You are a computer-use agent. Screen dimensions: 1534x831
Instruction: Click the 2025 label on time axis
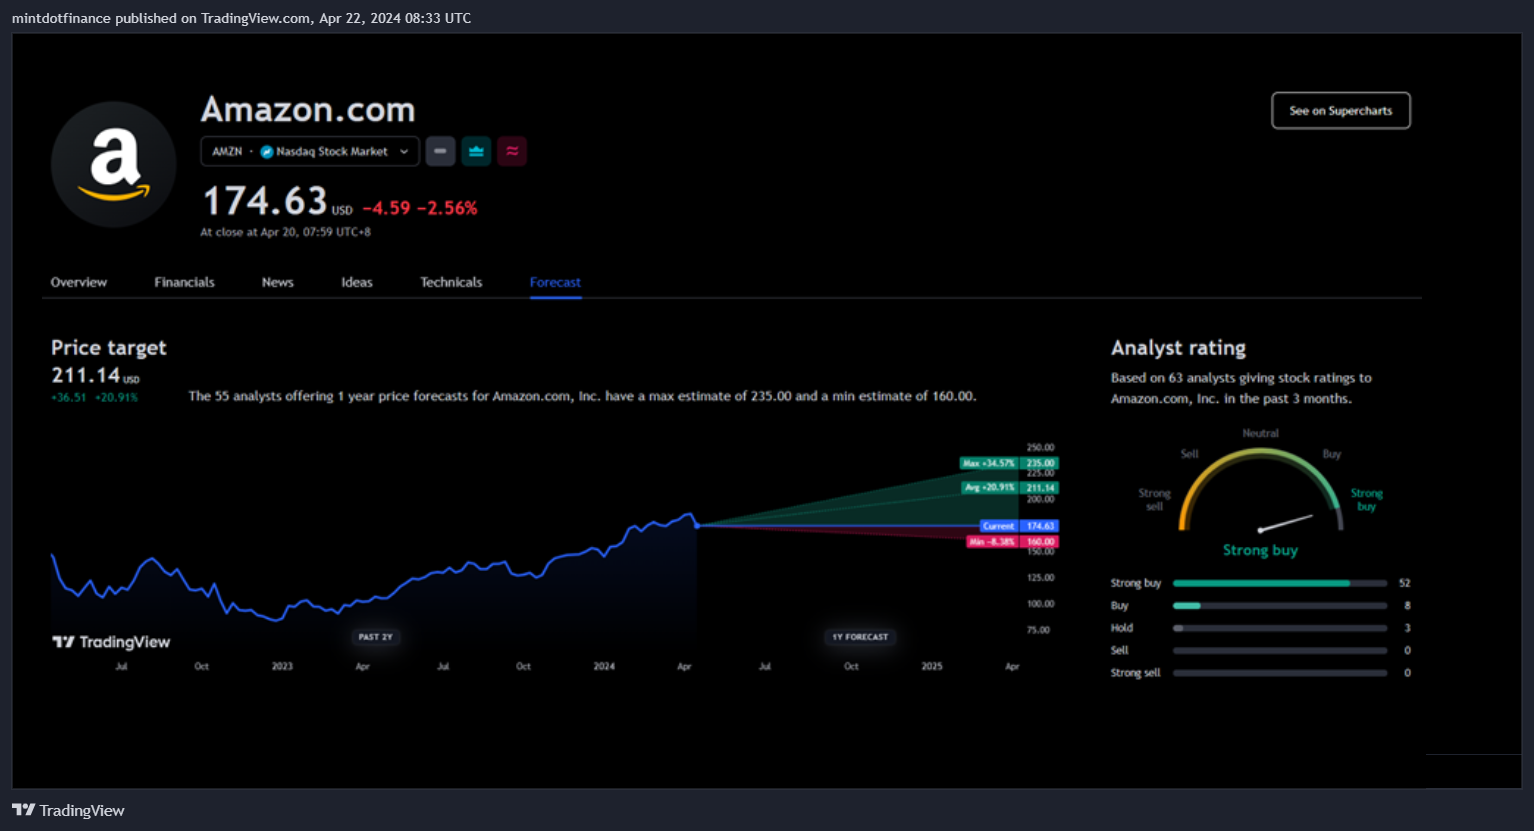pyautogui.click(x=932, y=666)
